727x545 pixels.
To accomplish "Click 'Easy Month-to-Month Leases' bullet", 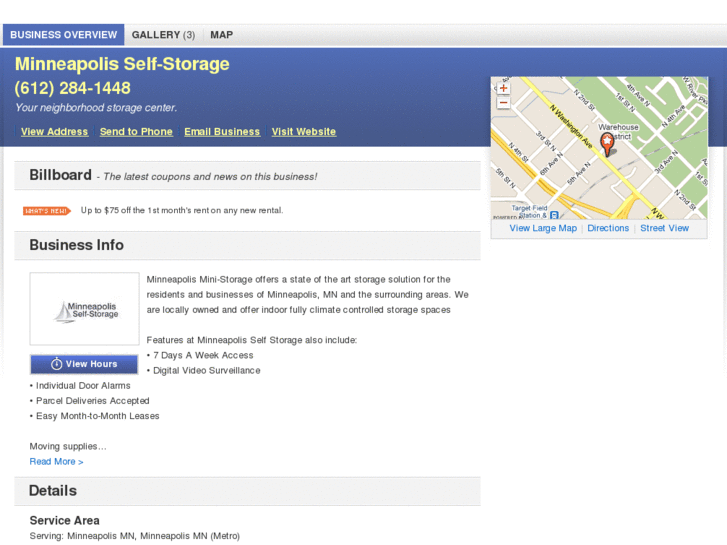I will point(95,416).
